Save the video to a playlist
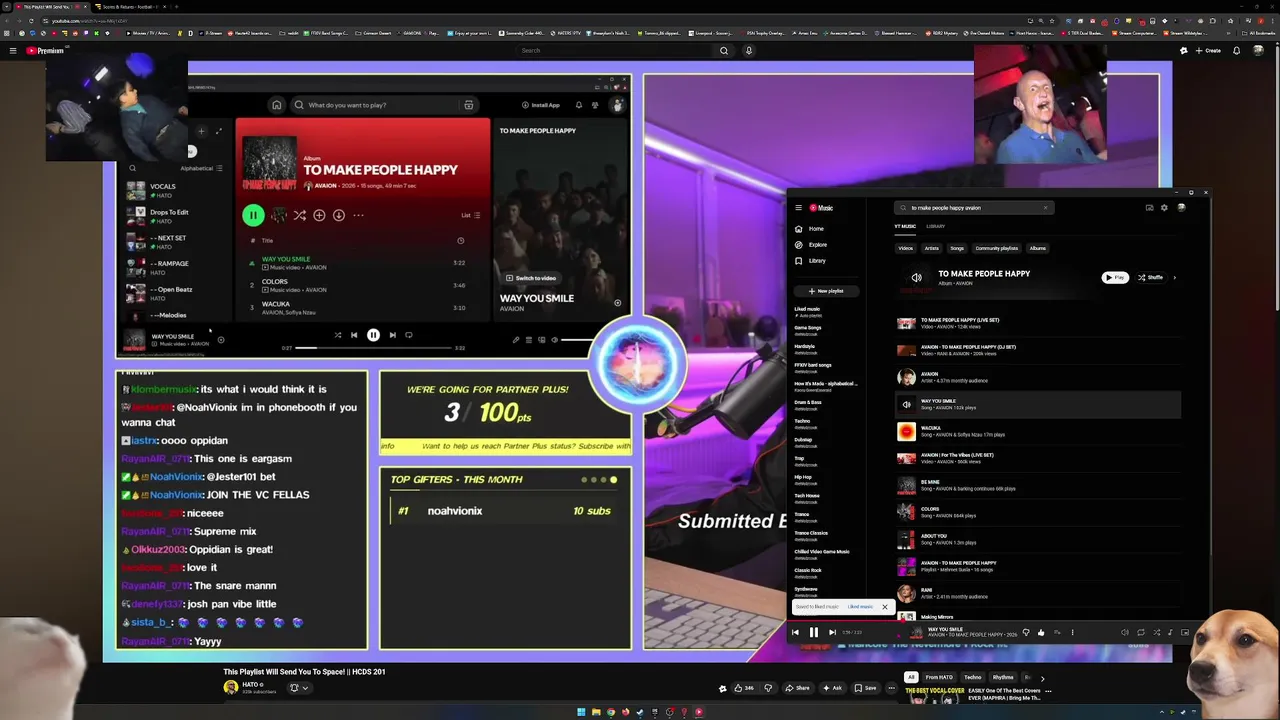 866,688
